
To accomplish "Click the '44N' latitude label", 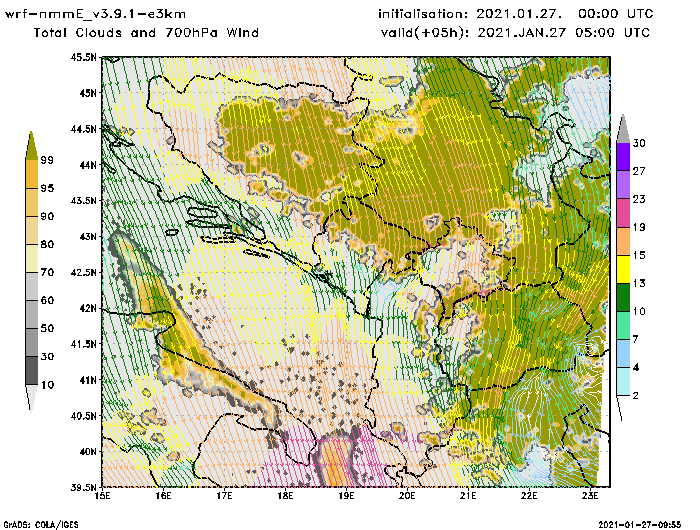I will (x=88, y=165).
